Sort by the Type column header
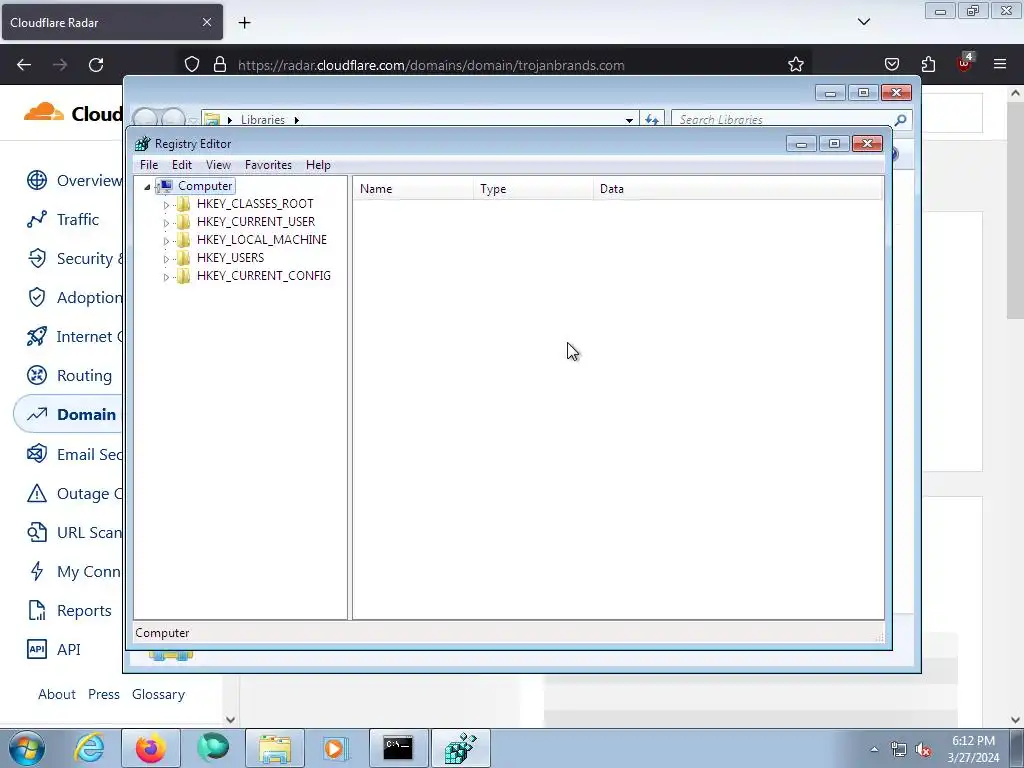Image resolution: width=1024 pixels, height=768 pixels. pos(534,189)
